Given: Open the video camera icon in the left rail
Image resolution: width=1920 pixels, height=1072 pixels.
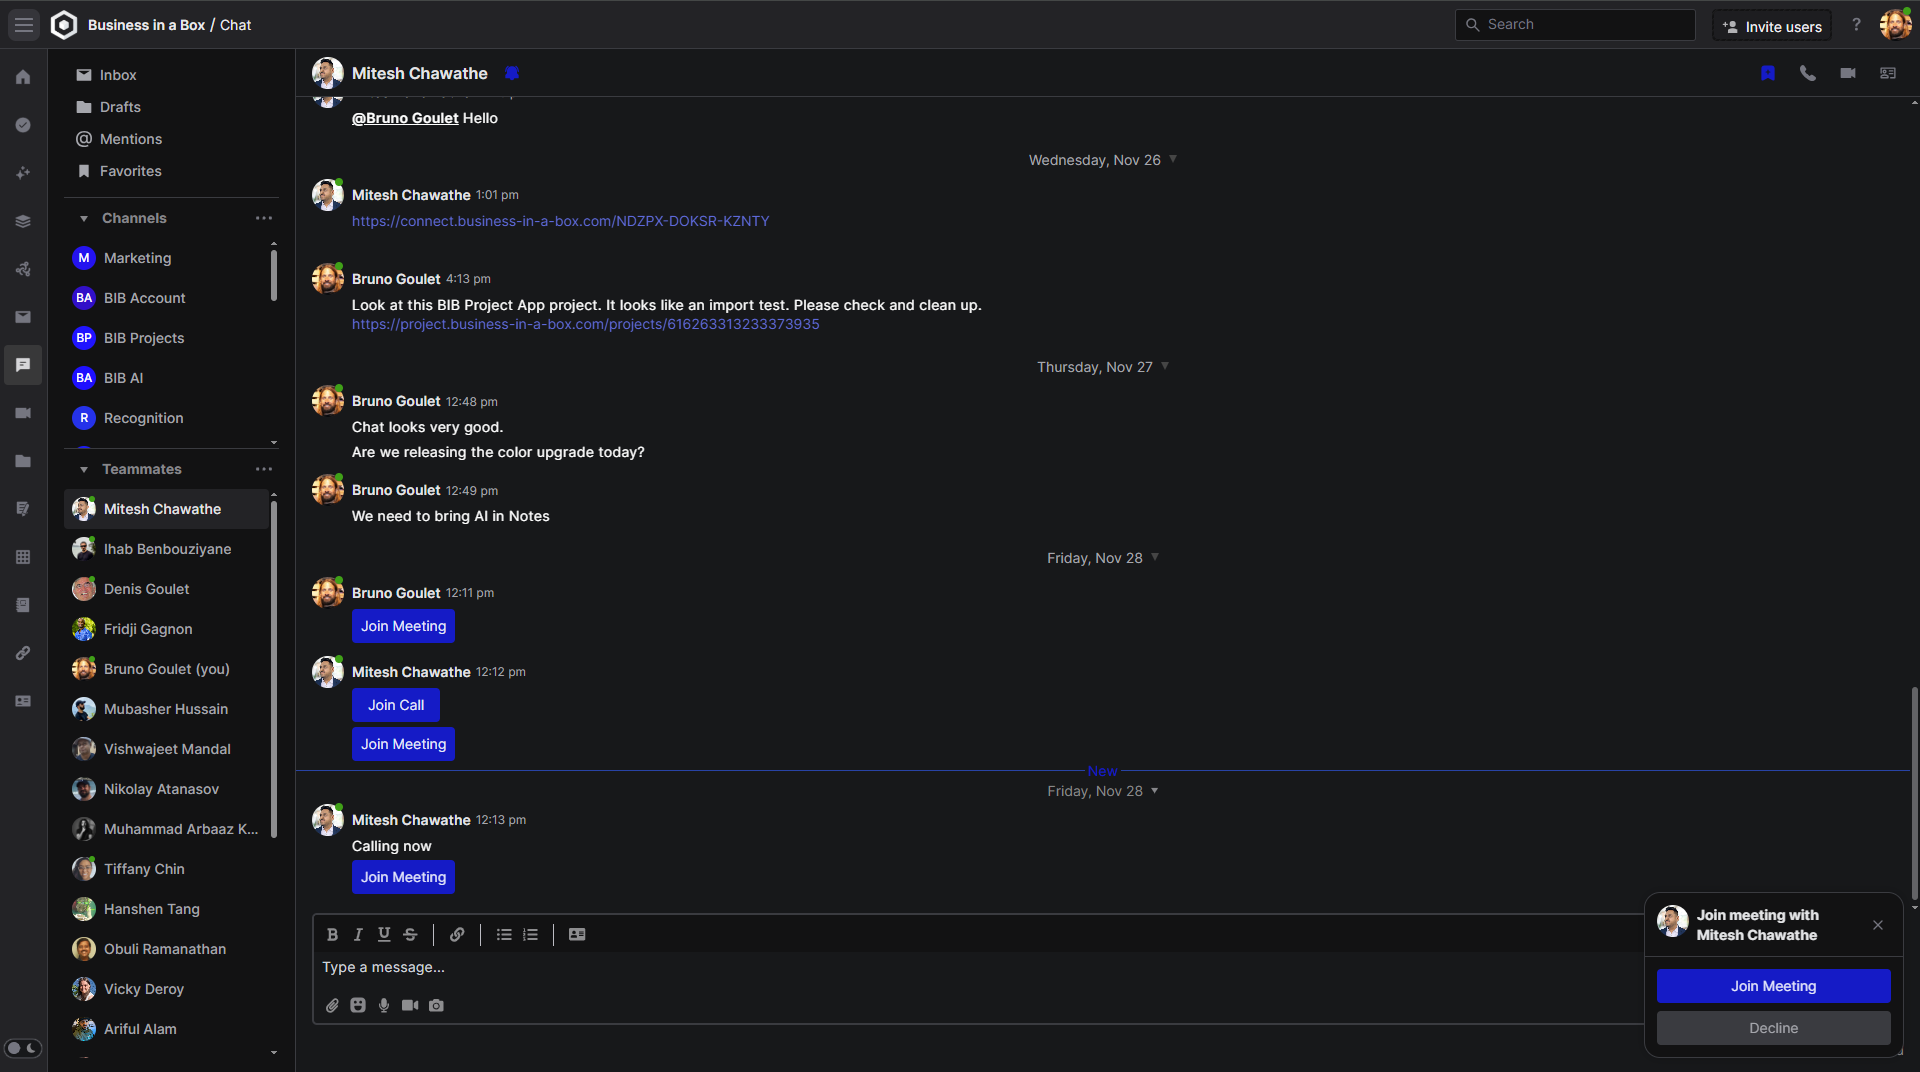Looking at the screenshot, I should [x=23, y=413].
